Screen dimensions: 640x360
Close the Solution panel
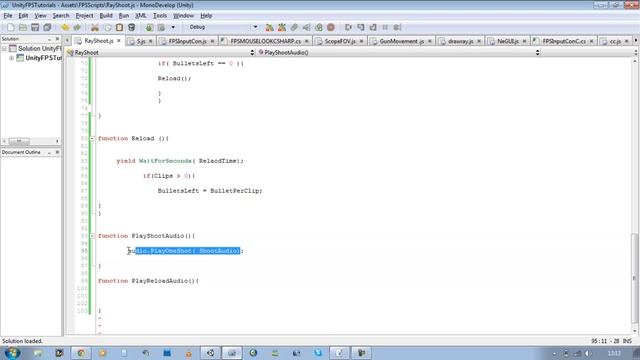(x=57, y=39)
